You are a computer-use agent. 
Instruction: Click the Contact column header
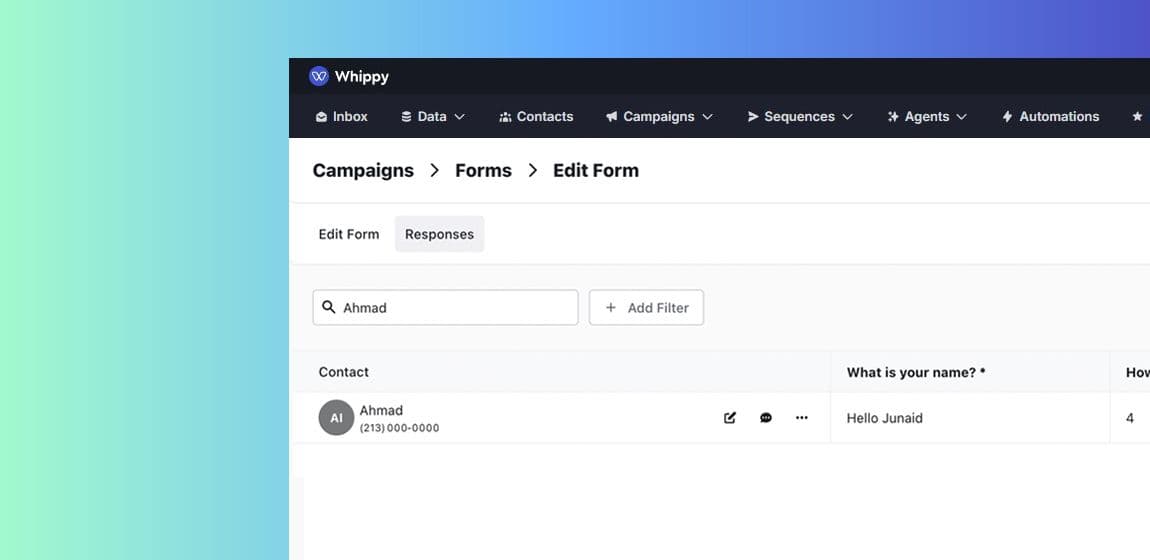[x=343, y=372]
